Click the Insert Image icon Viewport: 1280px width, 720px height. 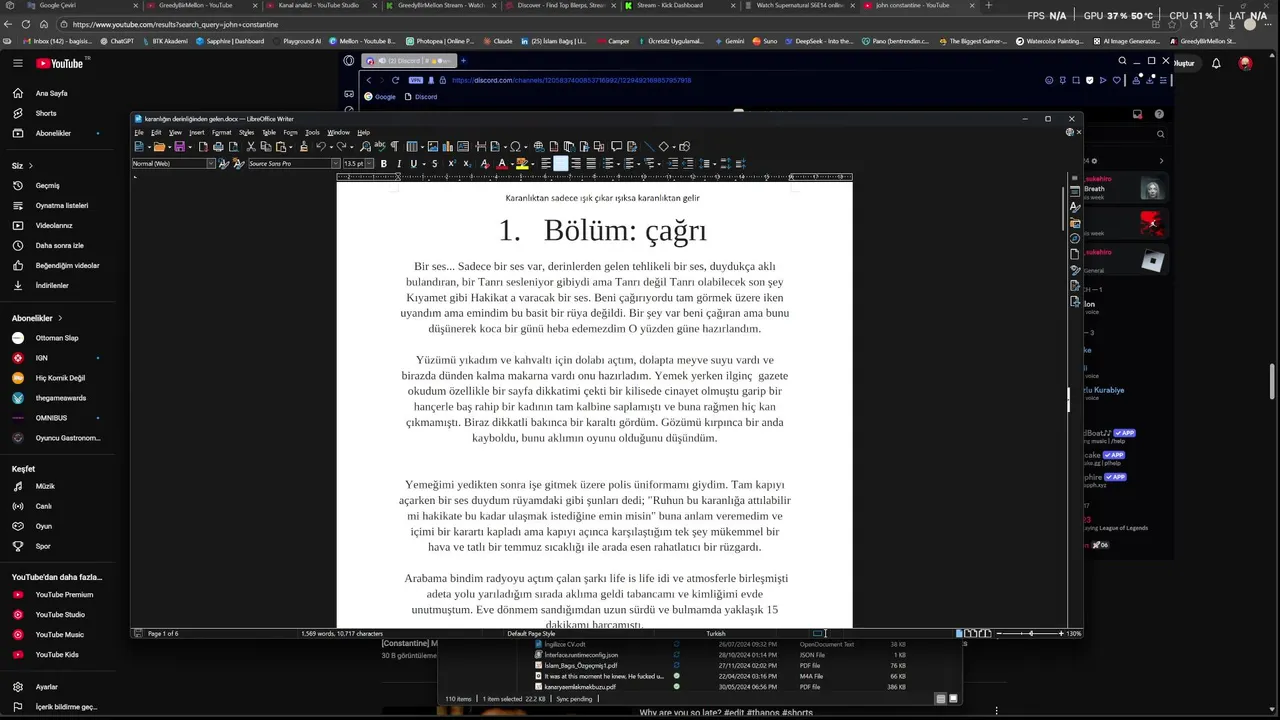[x=432, y=146]
